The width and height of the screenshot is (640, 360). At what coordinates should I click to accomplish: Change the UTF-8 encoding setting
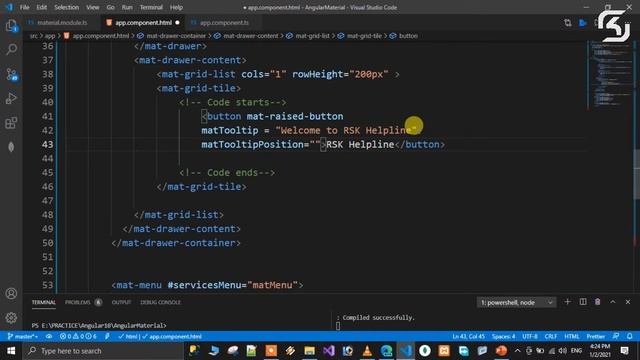[530, 336]
